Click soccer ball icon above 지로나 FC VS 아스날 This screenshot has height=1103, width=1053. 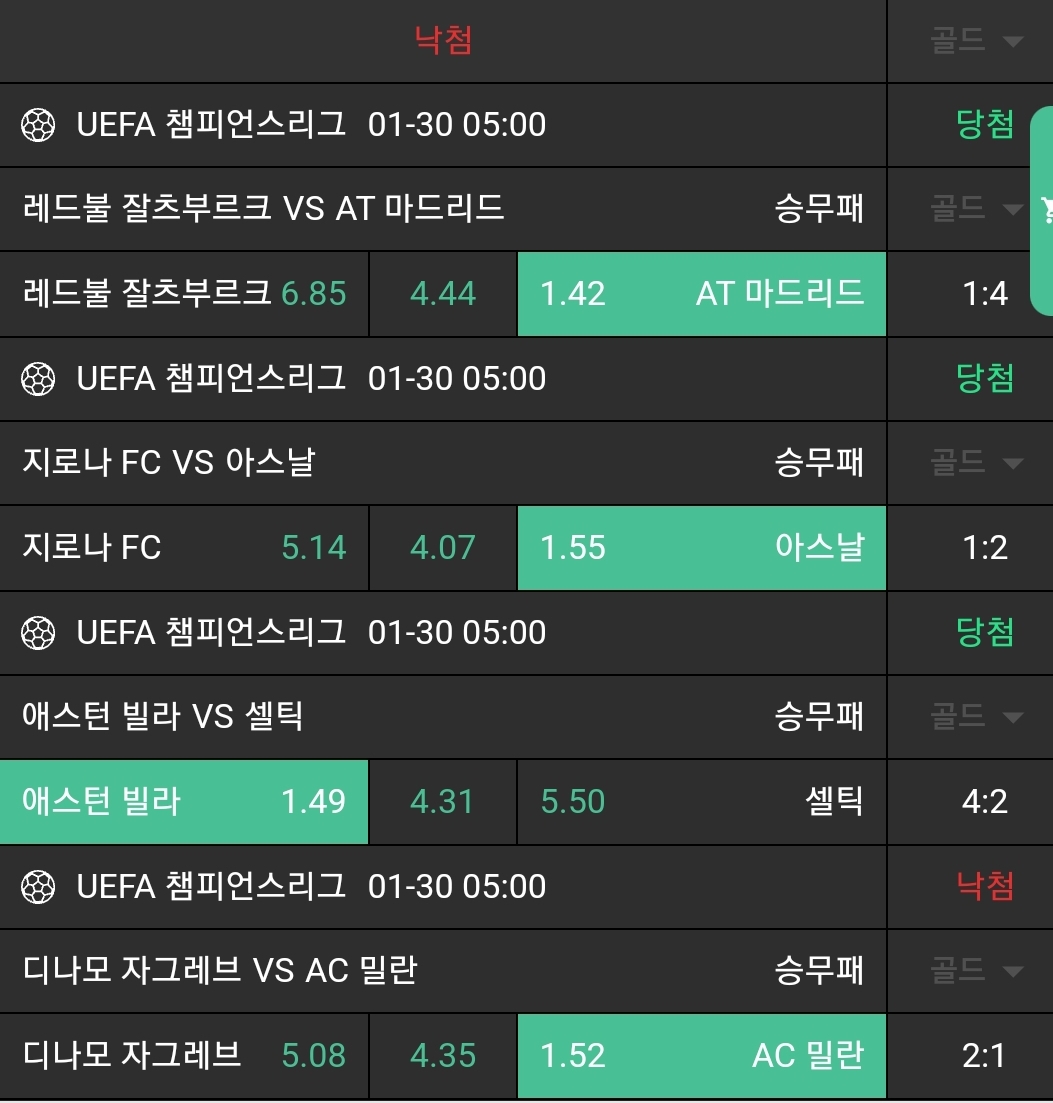[x=38, y=379]
